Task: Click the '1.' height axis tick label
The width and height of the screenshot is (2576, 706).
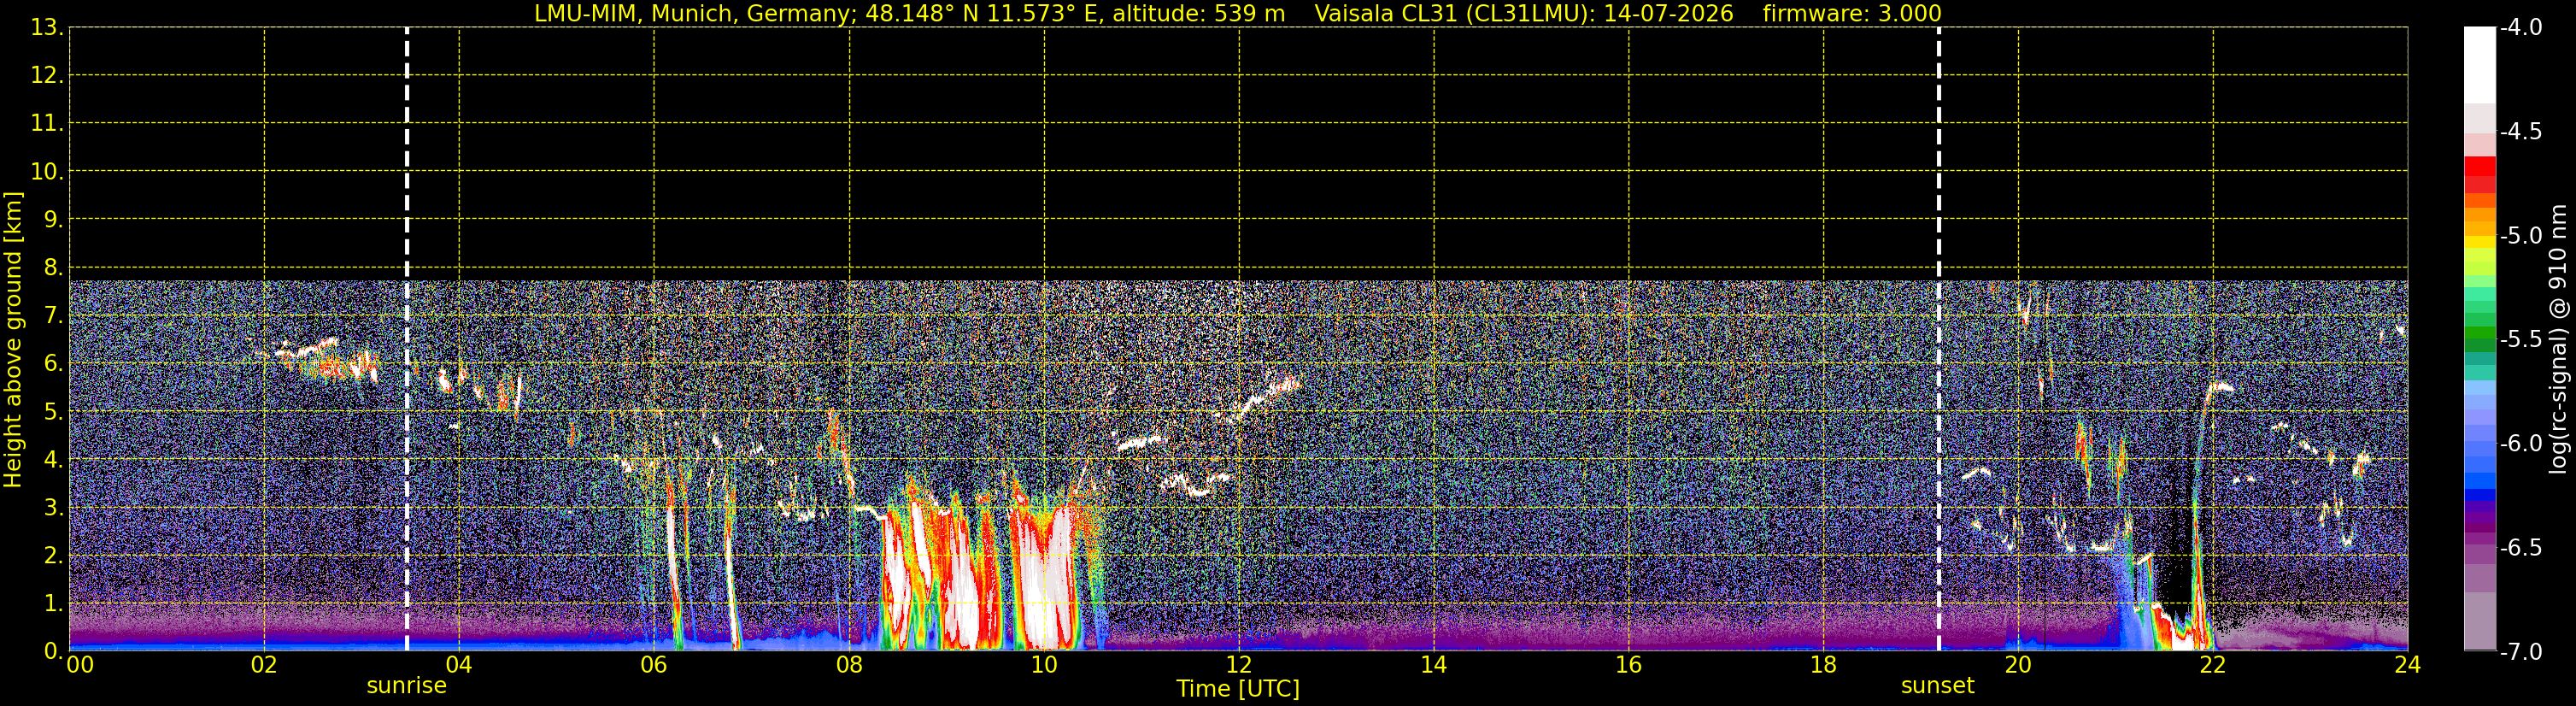Action: pos(54,604)
